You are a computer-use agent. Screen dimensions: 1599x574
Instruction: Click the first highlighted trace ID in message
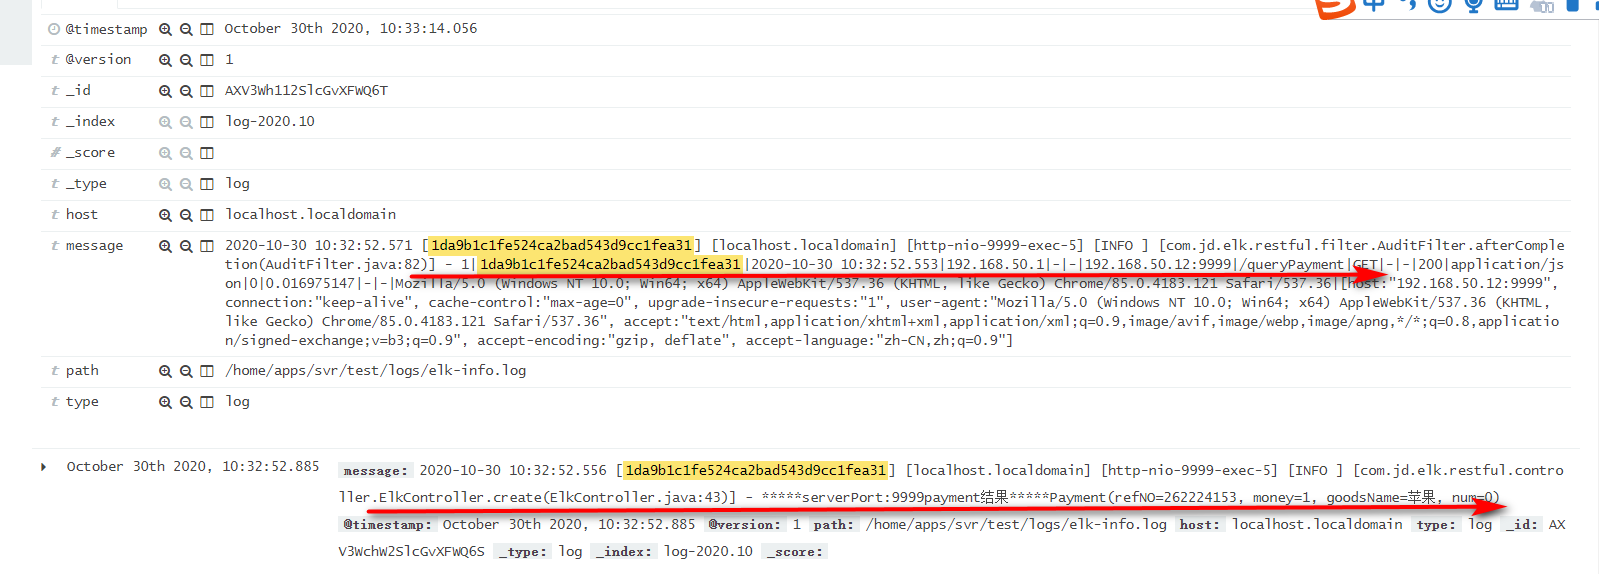(x=562, y=245)
